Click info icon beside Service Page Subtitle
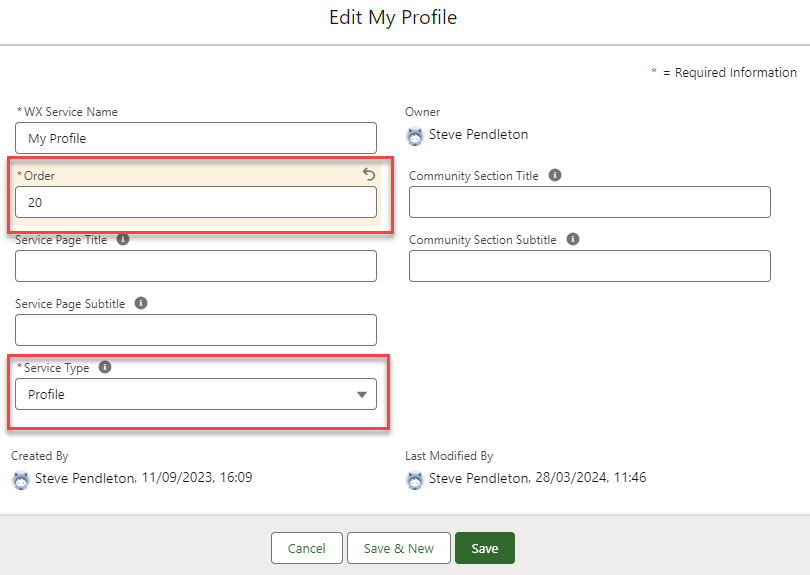 point(141,303)
